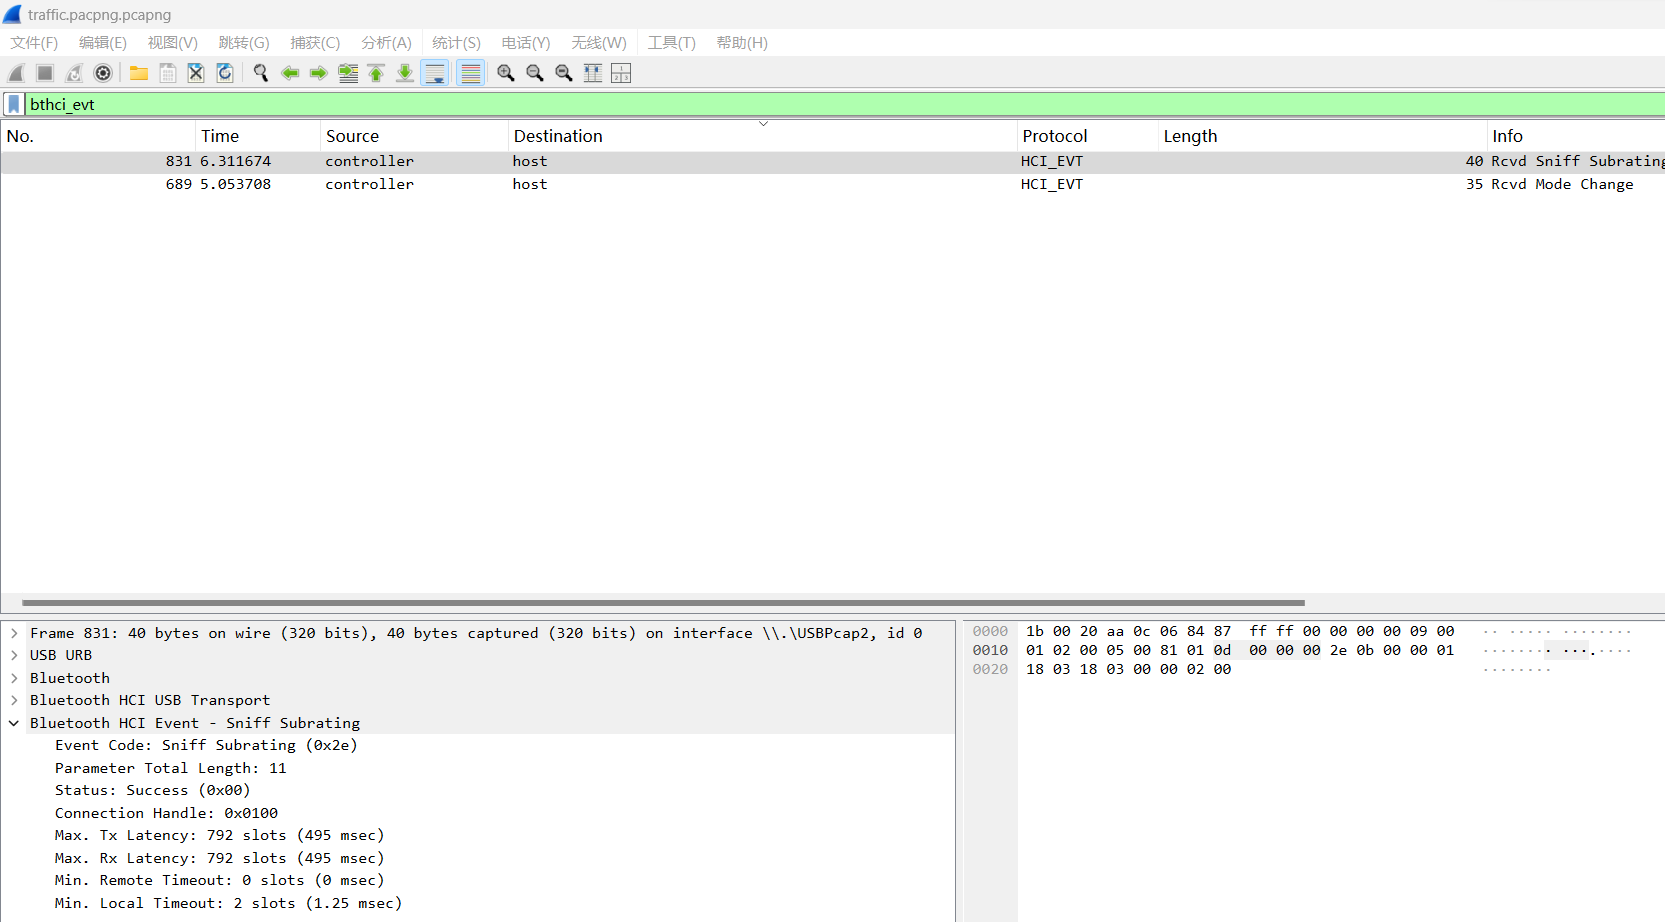The image size is (1665, 922).
Task: Sort packets by Source column
Action: click(x=414, y=136)
